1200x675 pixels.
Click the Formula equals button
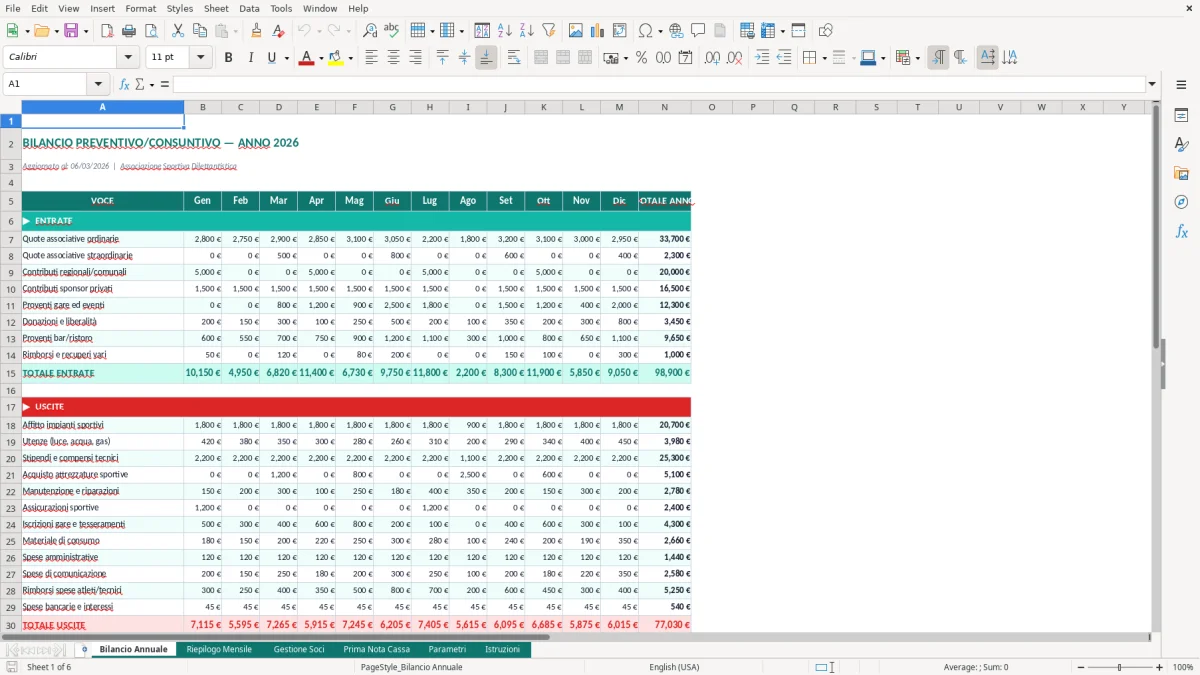click(165, 84)
